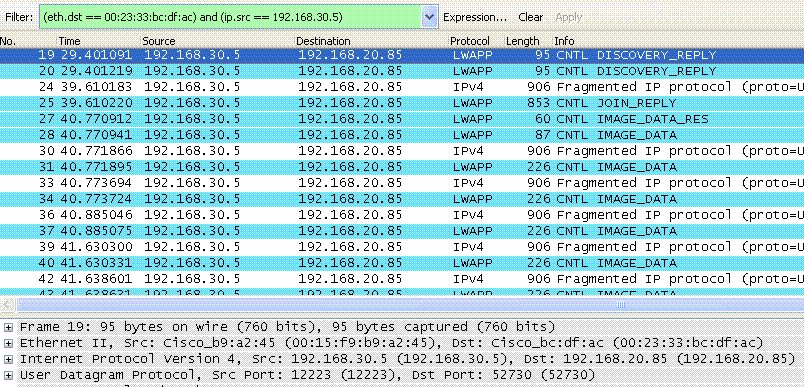Select packet 39 at time 41.630300
Image resolution: width=804 pixels, height=387 pixels.
pyautogui.click(x=402, y=247)
